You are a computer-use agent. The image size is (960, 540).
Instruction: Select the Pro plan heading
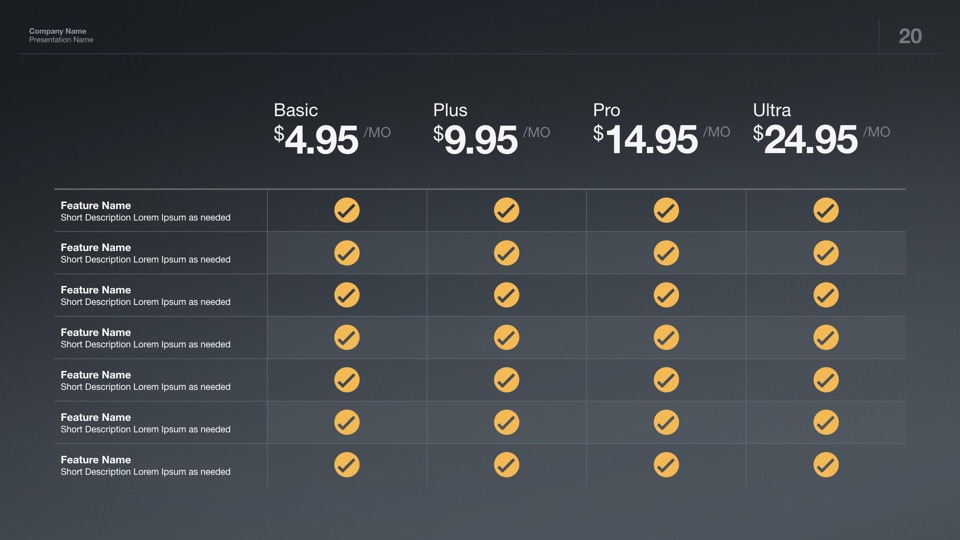pos(606,110)
